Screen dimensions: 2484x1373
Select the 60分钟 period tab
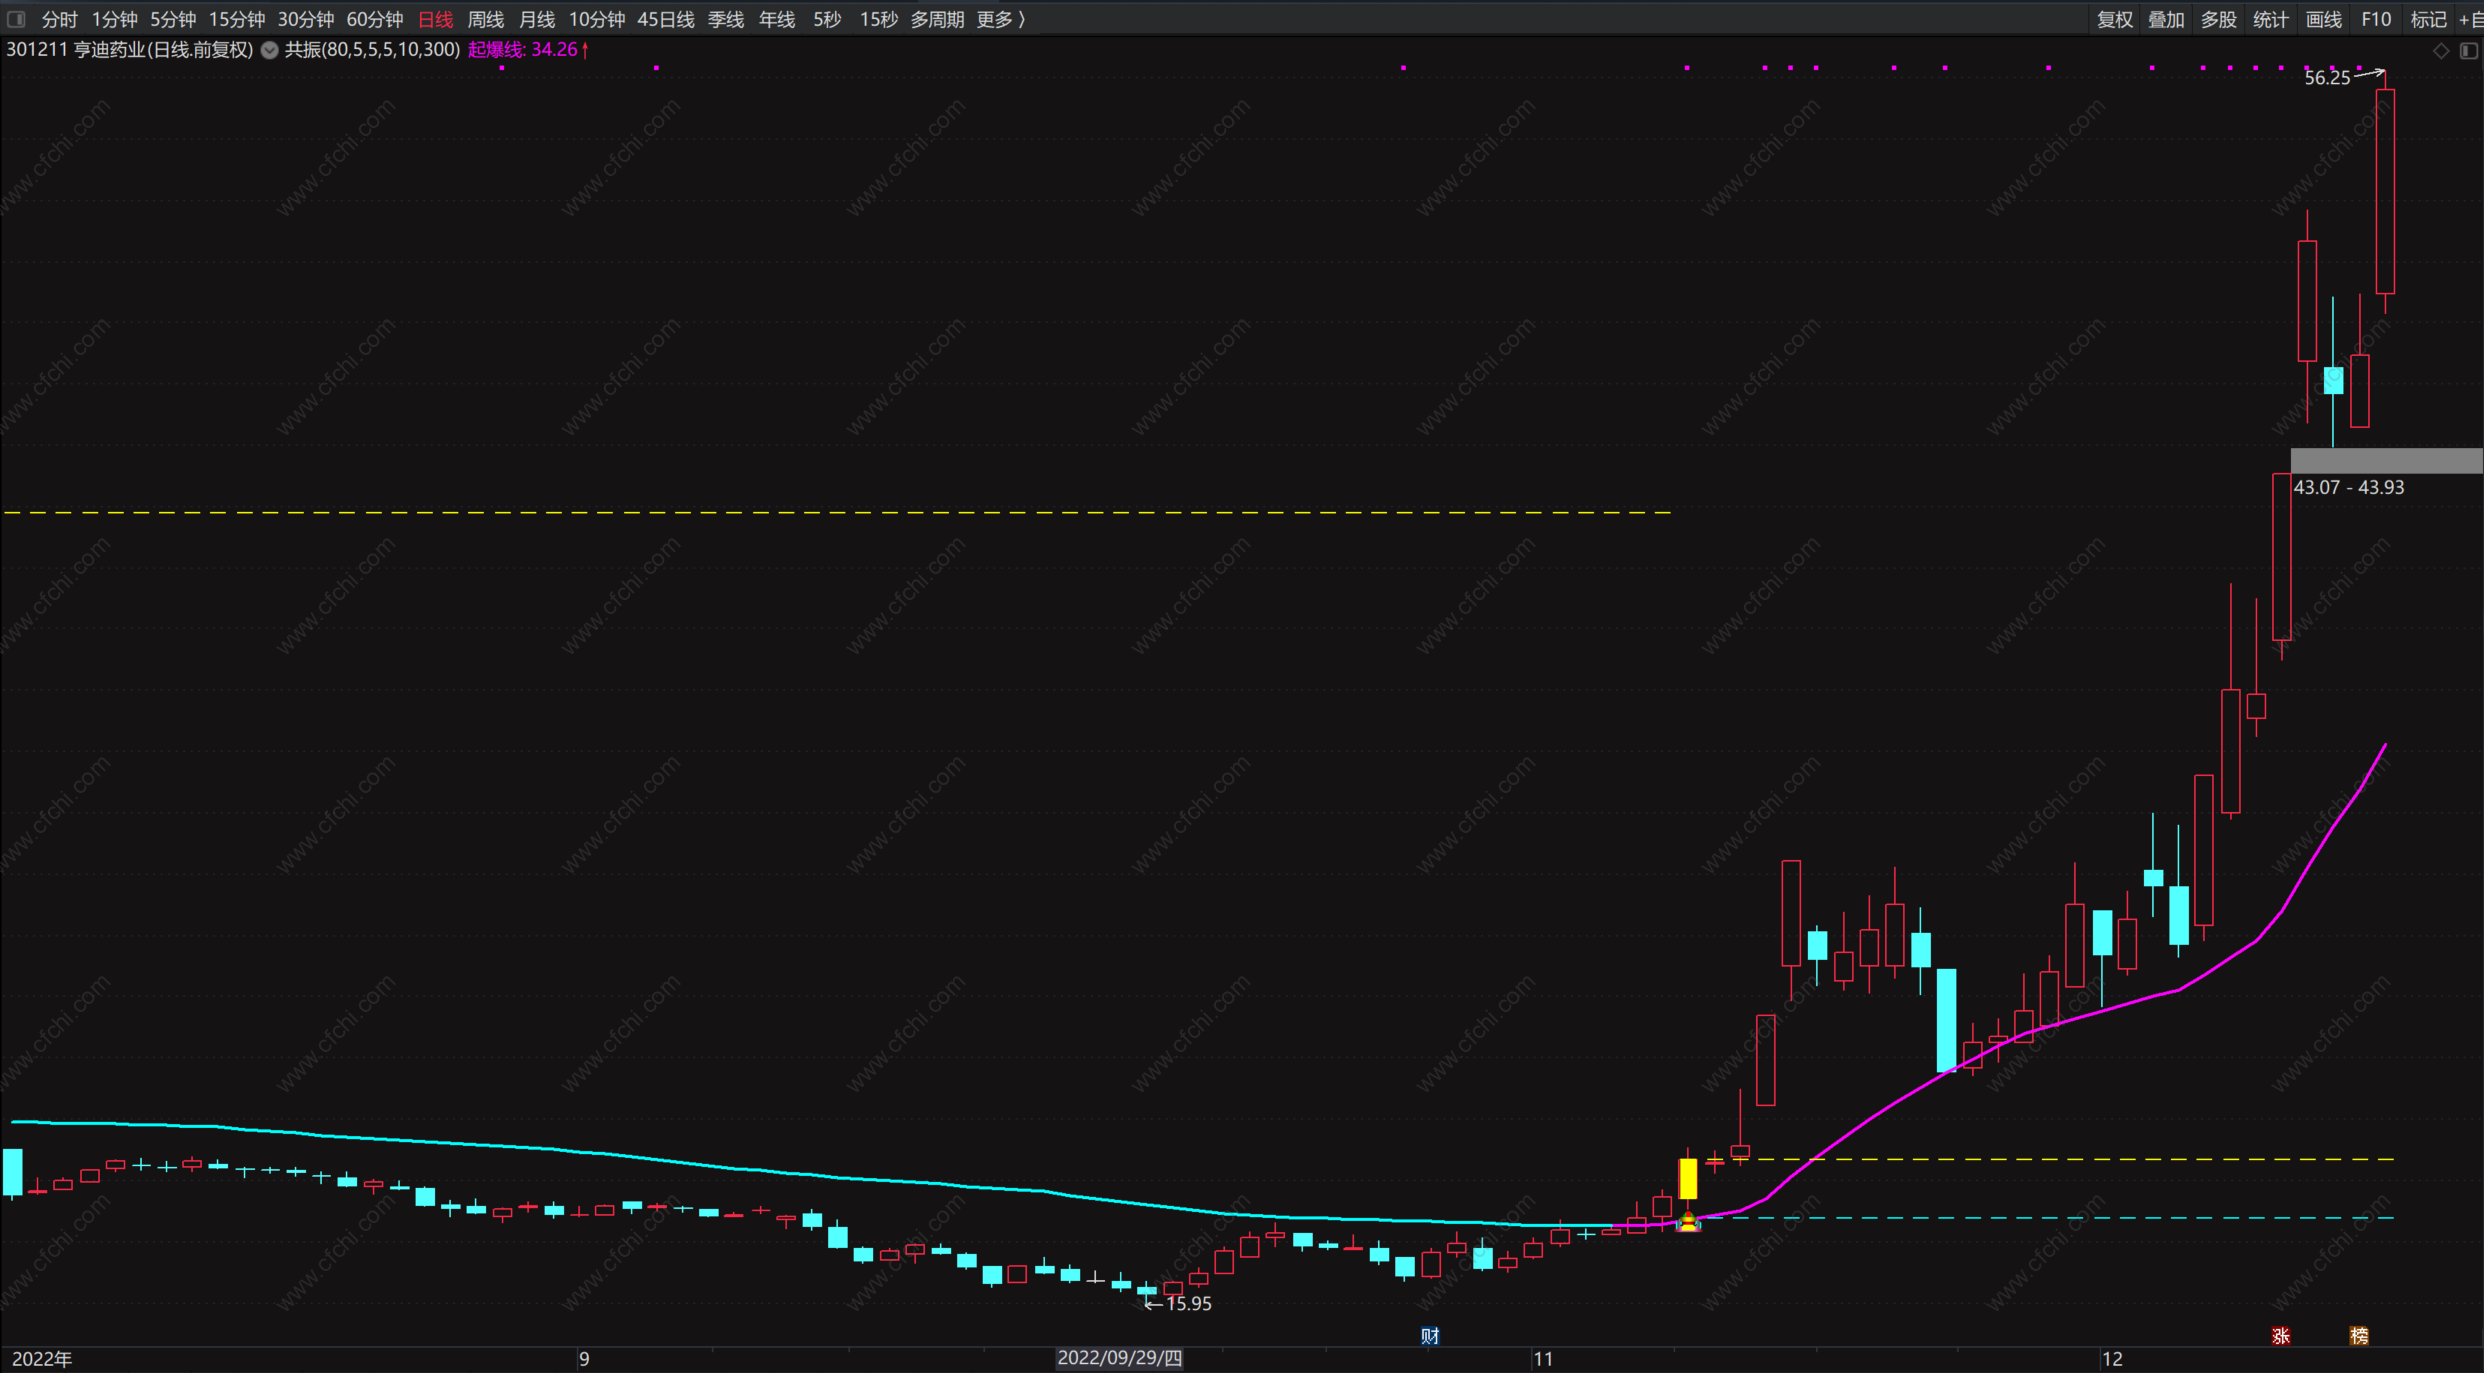point(374,19)
